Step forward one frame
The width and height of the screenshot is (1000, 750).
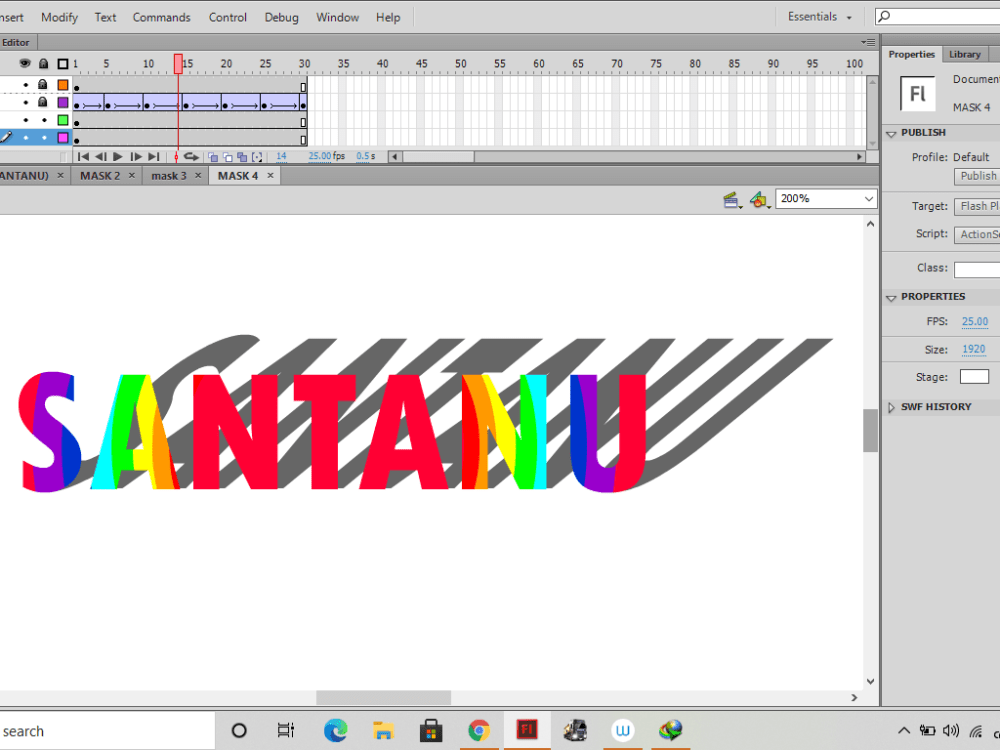pyautogui.click(x=135, y=156)
